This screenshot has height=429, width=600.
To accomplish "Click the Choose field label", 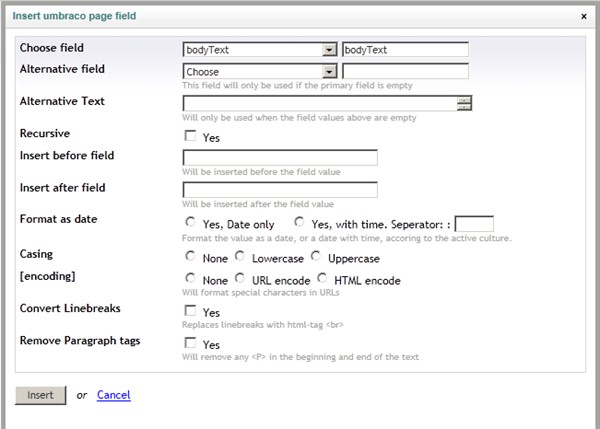I will [x=52, y=48].
